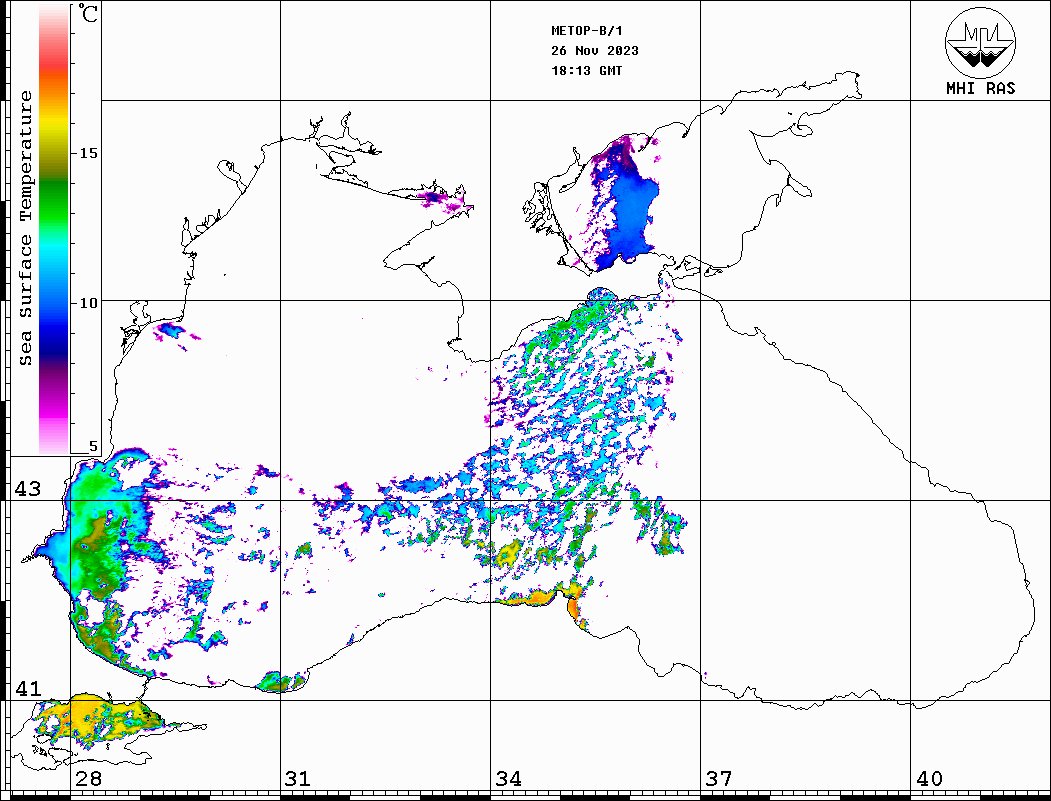The image size is (1051, 801).
Task: Click longitude label '31'
Action: click(x=298, y=778)
